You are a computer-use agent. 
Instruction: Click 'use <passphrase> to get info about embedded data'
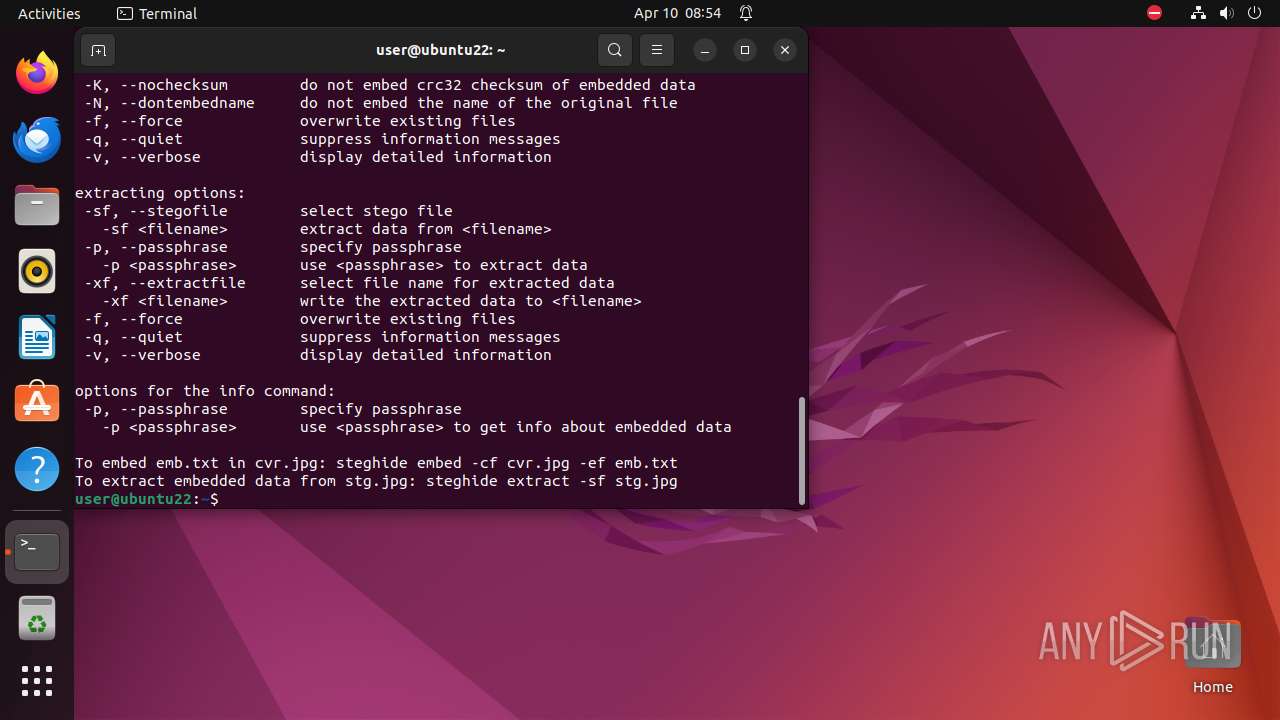516,427
